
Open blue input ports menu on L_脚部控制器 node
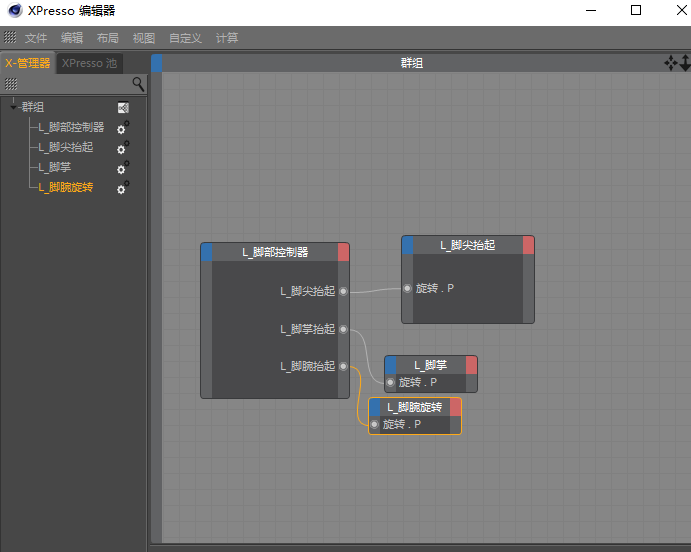point(207,252)
